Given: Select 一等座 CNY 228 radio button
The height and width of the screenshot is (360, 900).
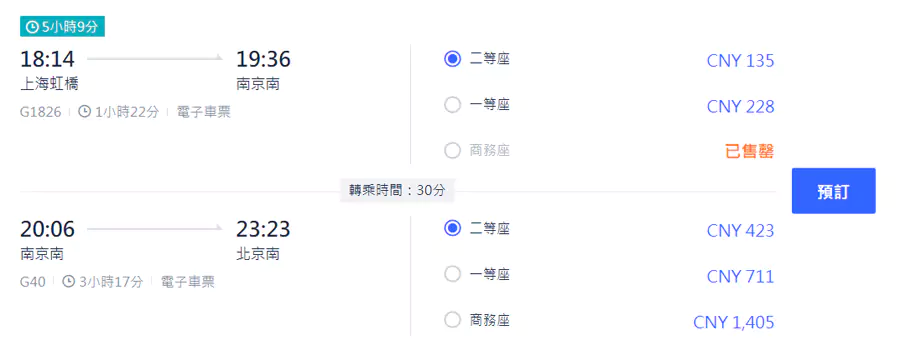Looking at the screenshot, I should (452, 105).
